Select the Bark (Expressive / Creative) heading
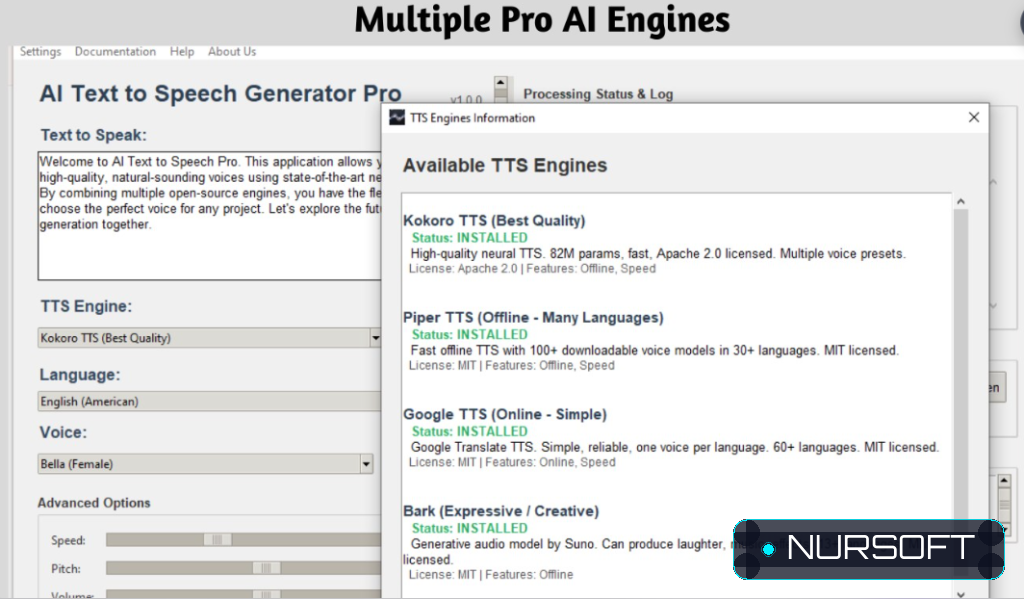 pos(501,511)
